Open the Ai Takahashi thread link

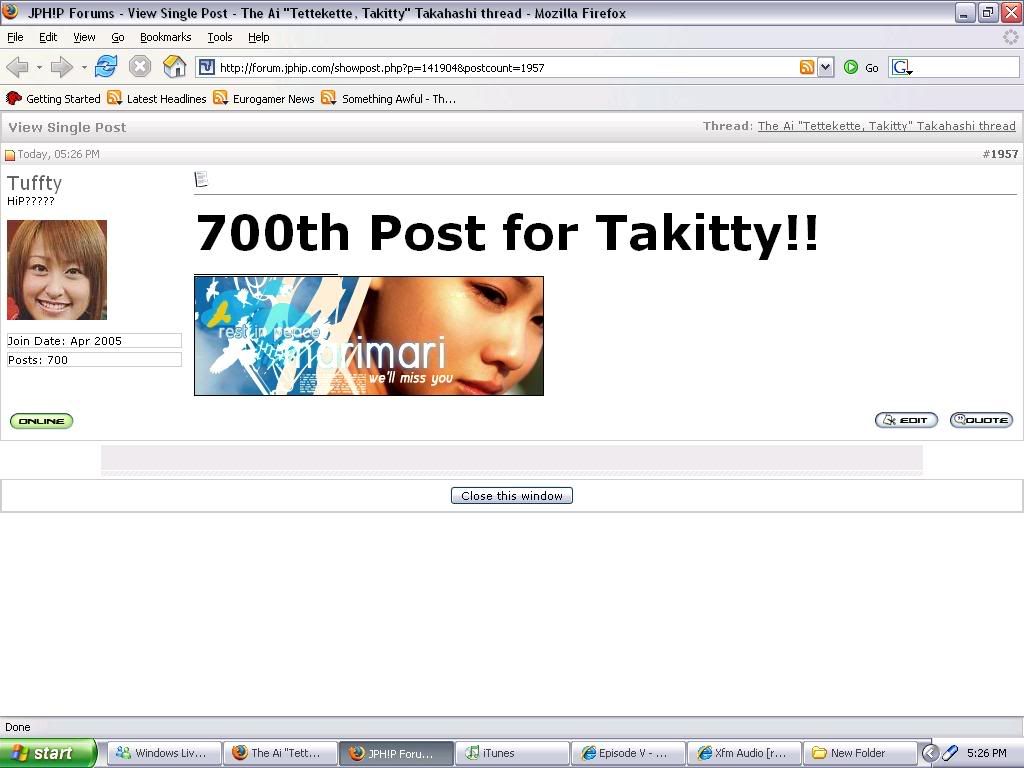(x=886, y=126)
